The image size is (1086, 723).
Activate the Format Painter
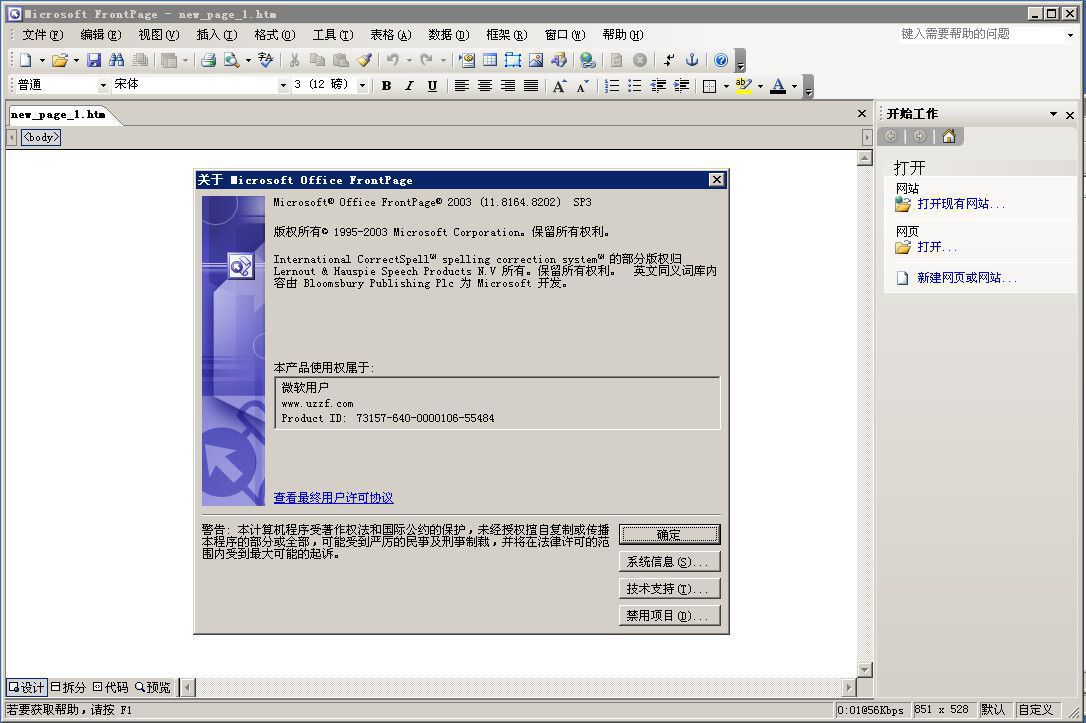pos(362,60)
